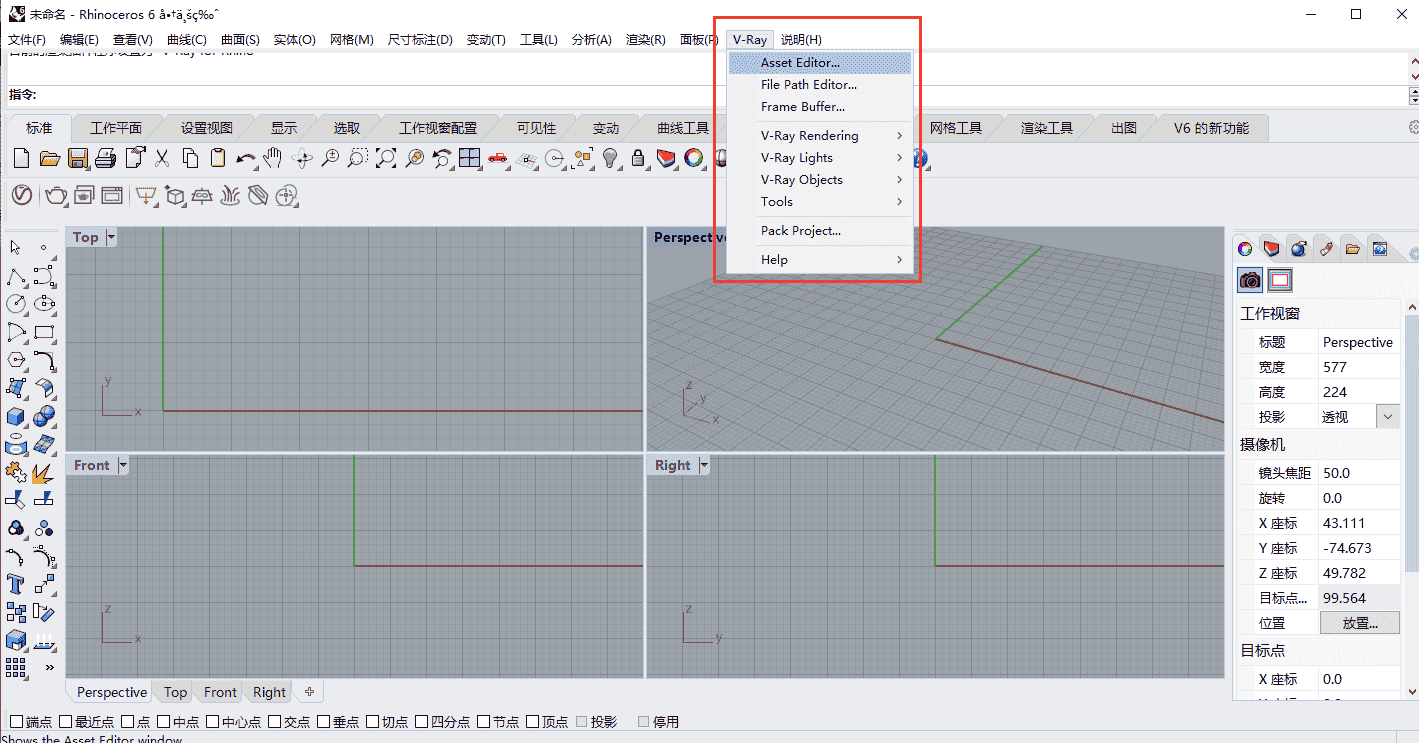Open camera properties via the camera icon

pyautogui.click(x=1249, y=280)
